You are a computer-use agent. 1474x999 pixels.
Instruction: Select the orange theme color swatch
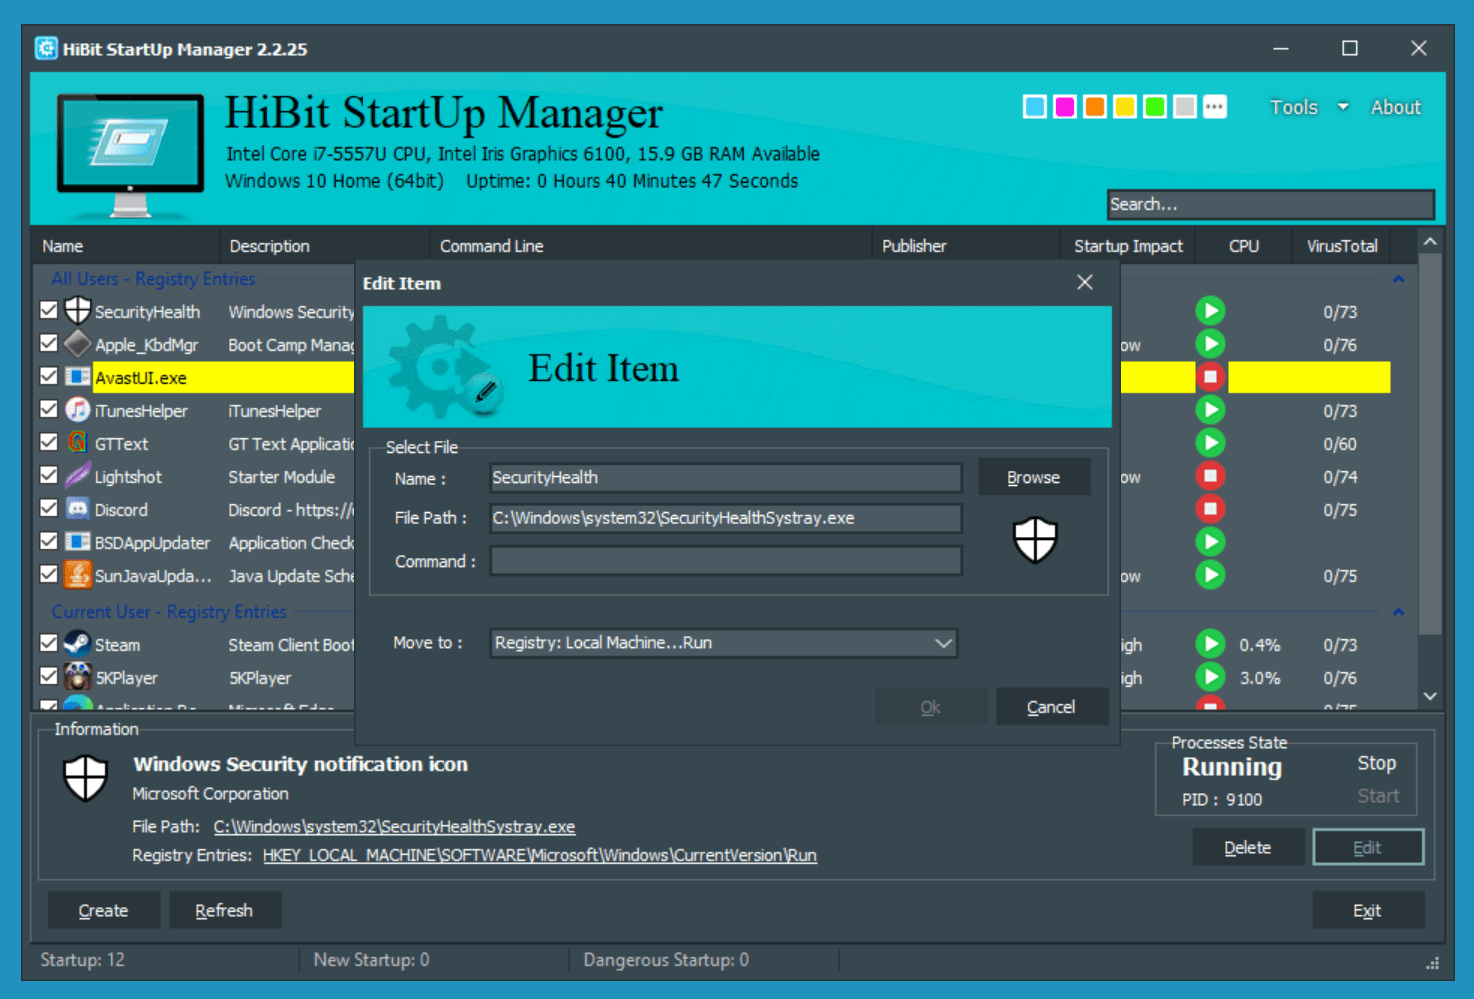coord(1095,107)
